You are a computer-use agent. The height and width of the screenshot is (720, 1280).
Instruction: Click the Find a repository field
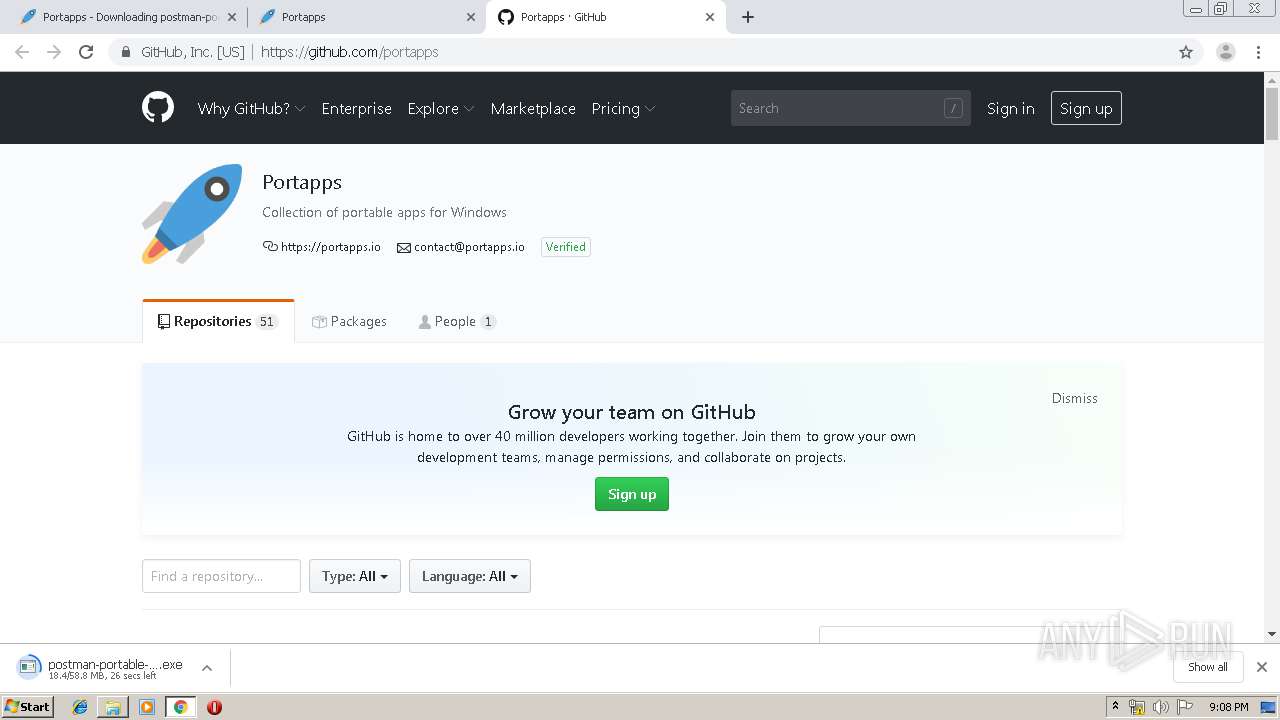(221, 576)
